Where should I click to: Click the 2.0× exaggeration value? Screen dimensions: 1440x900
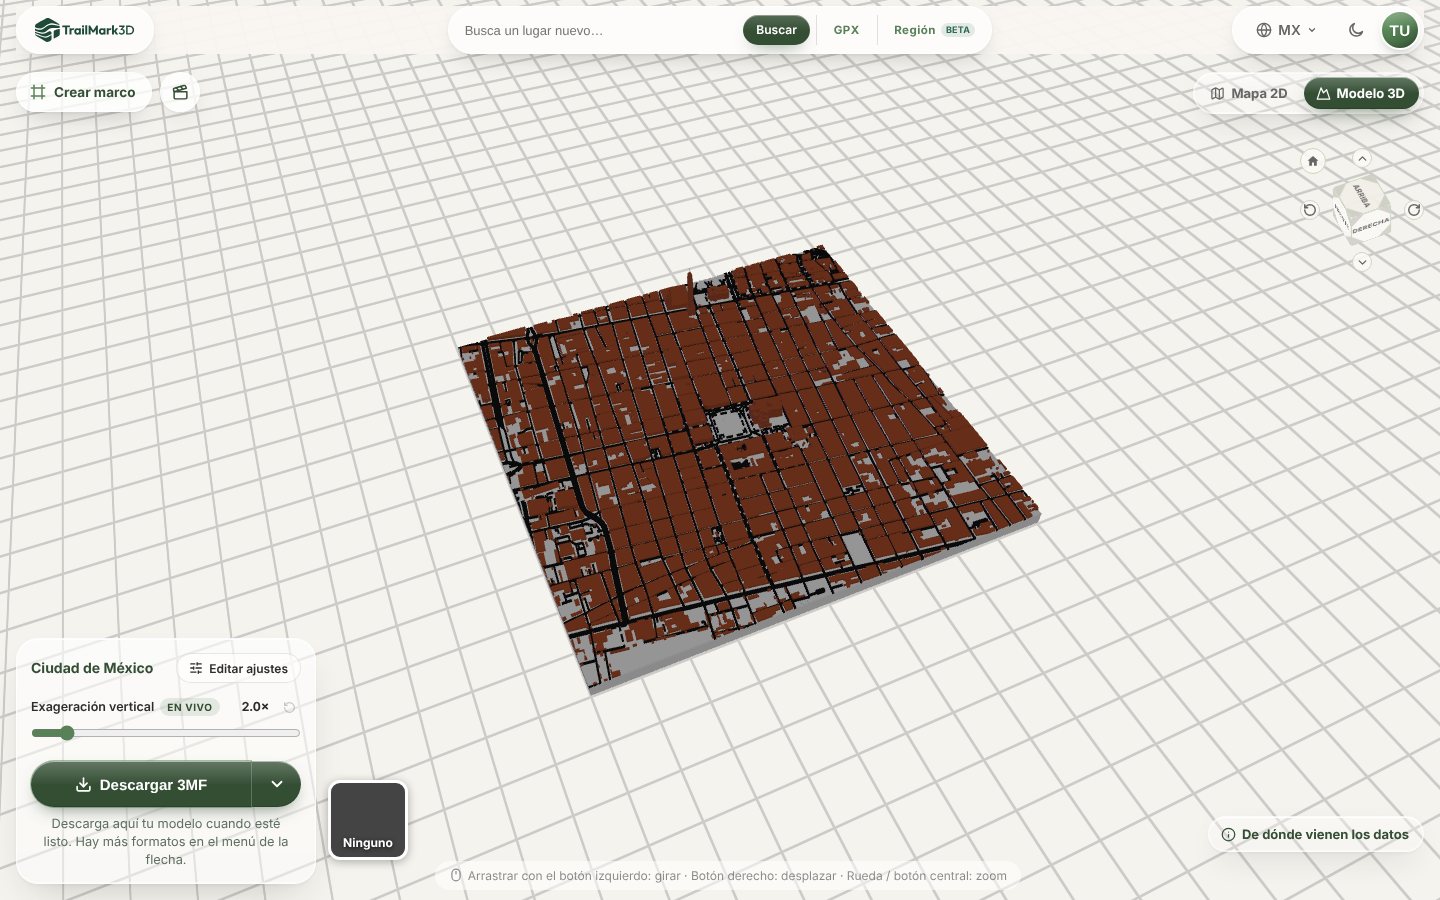(255, 706)
